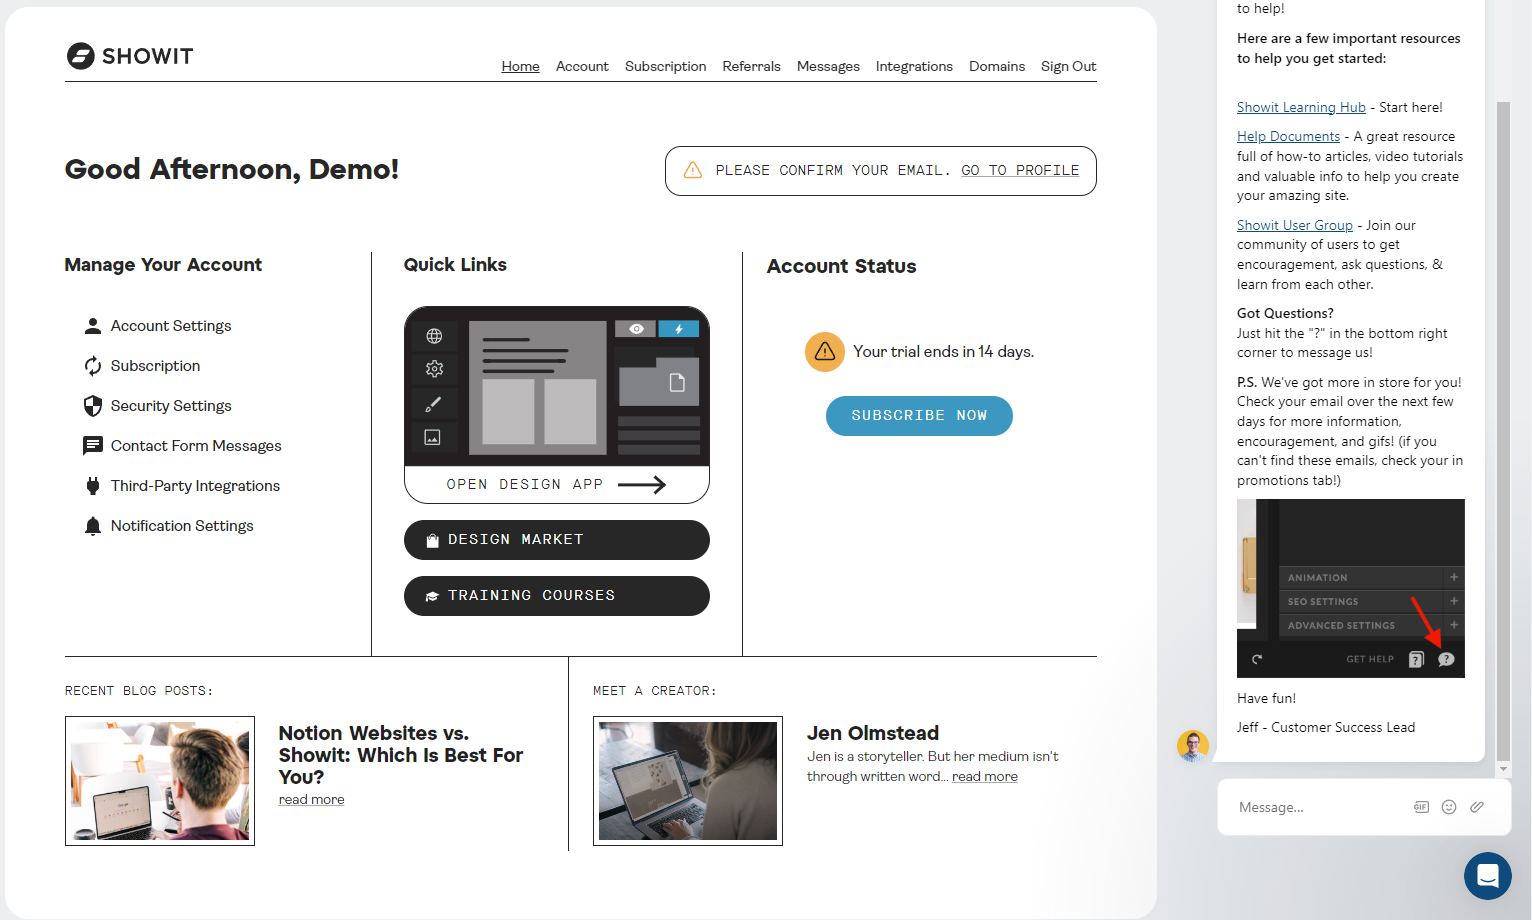Follow the Go To Profile link

pos(1020,170)
